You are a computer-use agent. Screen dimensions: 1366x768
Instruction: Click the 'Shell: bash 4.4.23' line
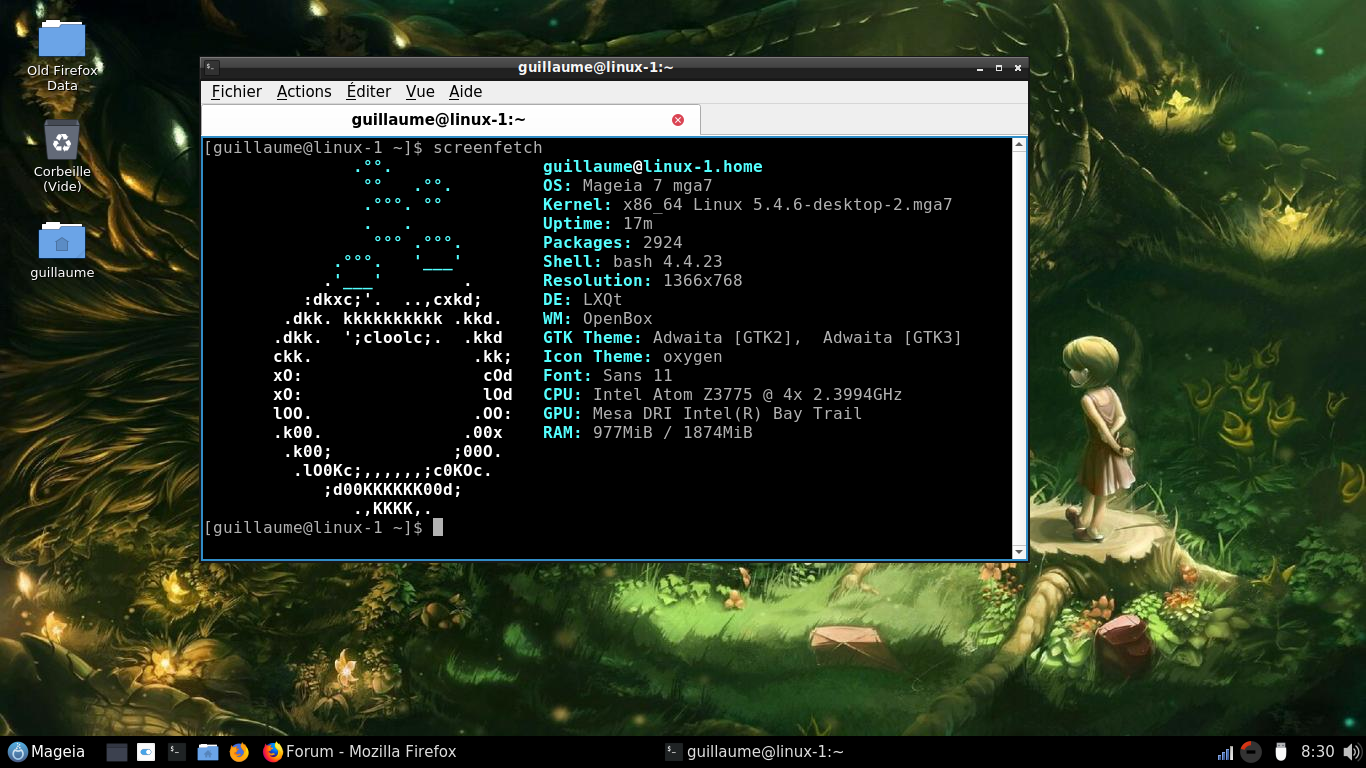633,262
